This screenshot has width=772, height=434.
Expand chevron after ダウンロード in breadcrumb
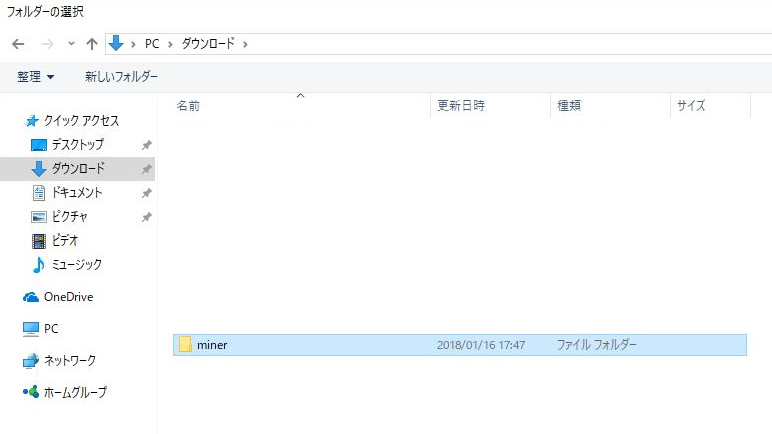tap(245, 44)
